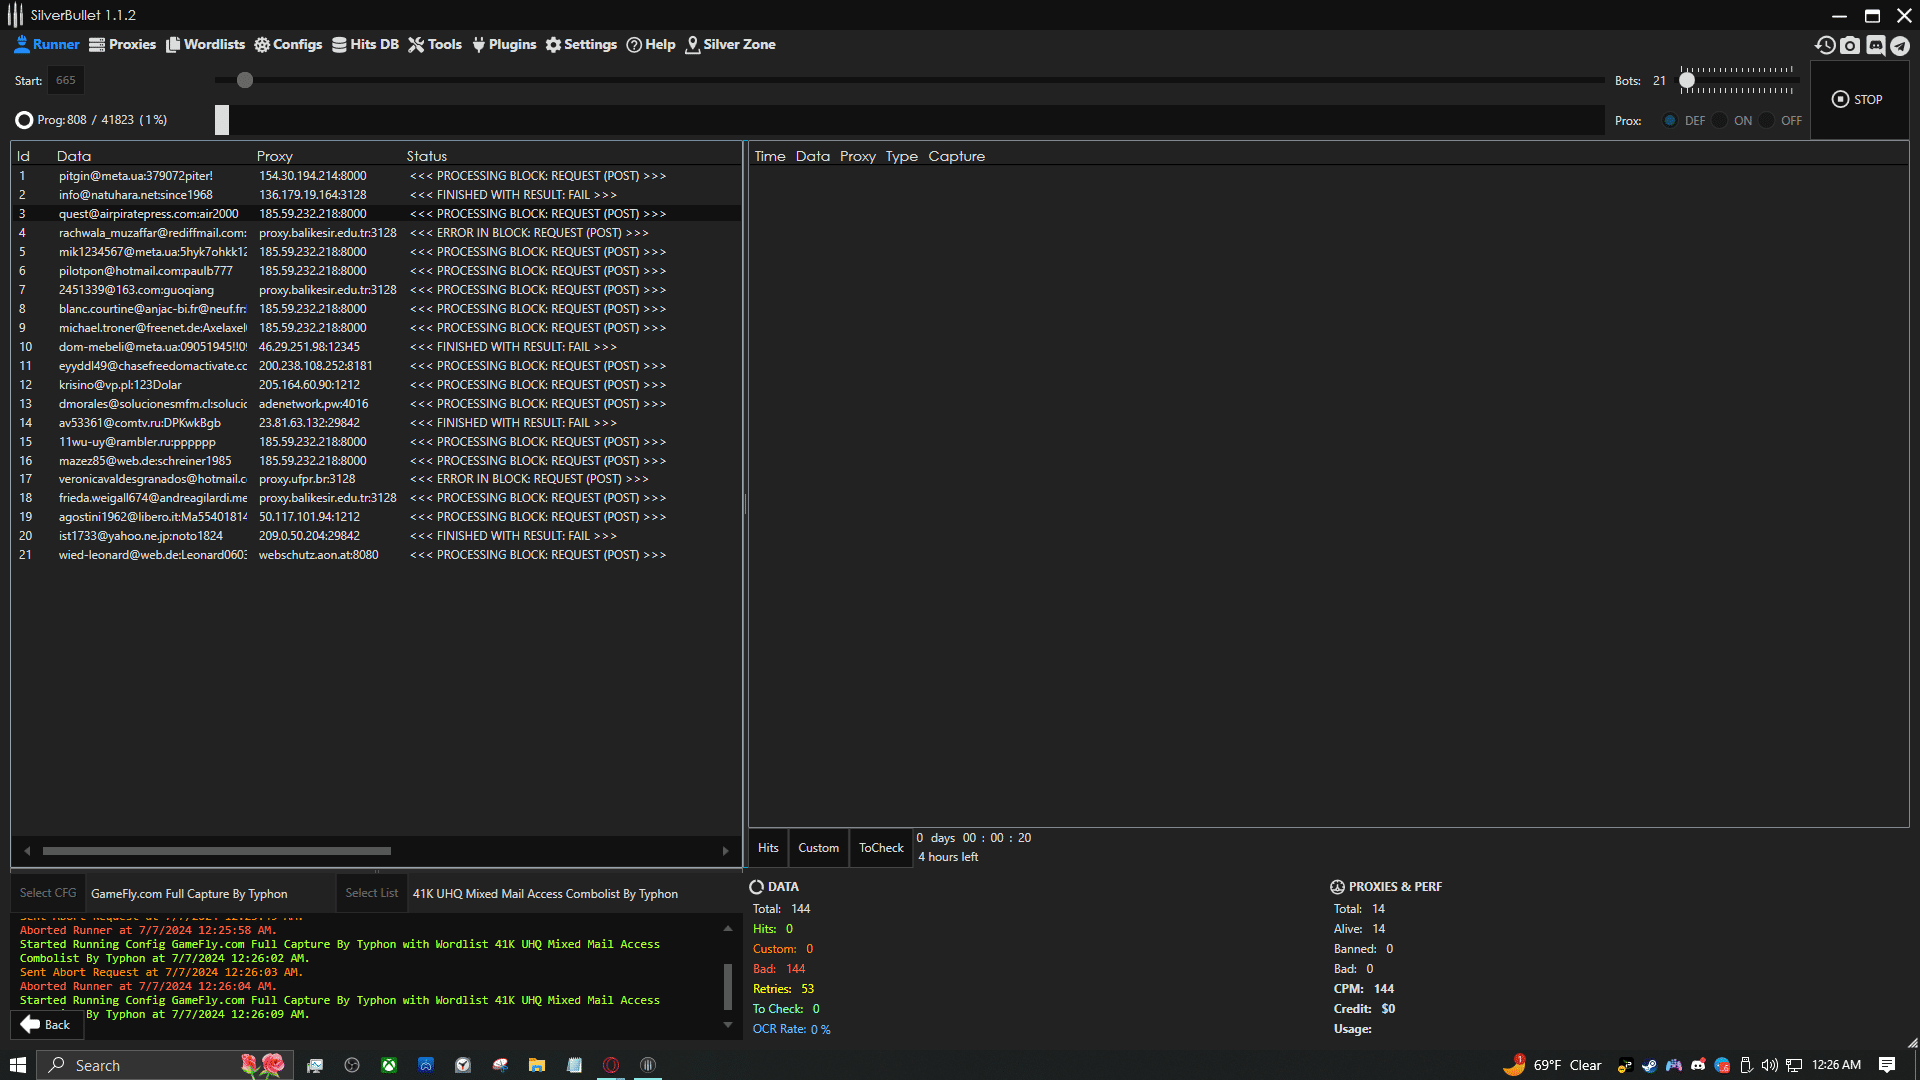1920x1080 pixels.
Task: Click the Back button
Action: point(46,1024)
